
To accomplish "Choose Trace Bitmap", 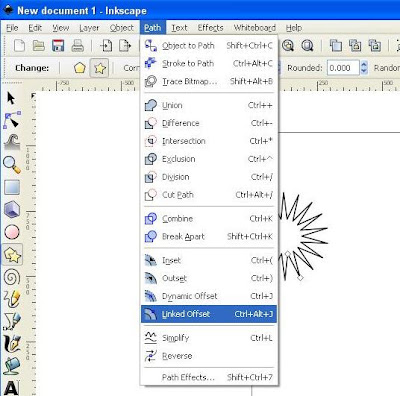I will [209, 81].
